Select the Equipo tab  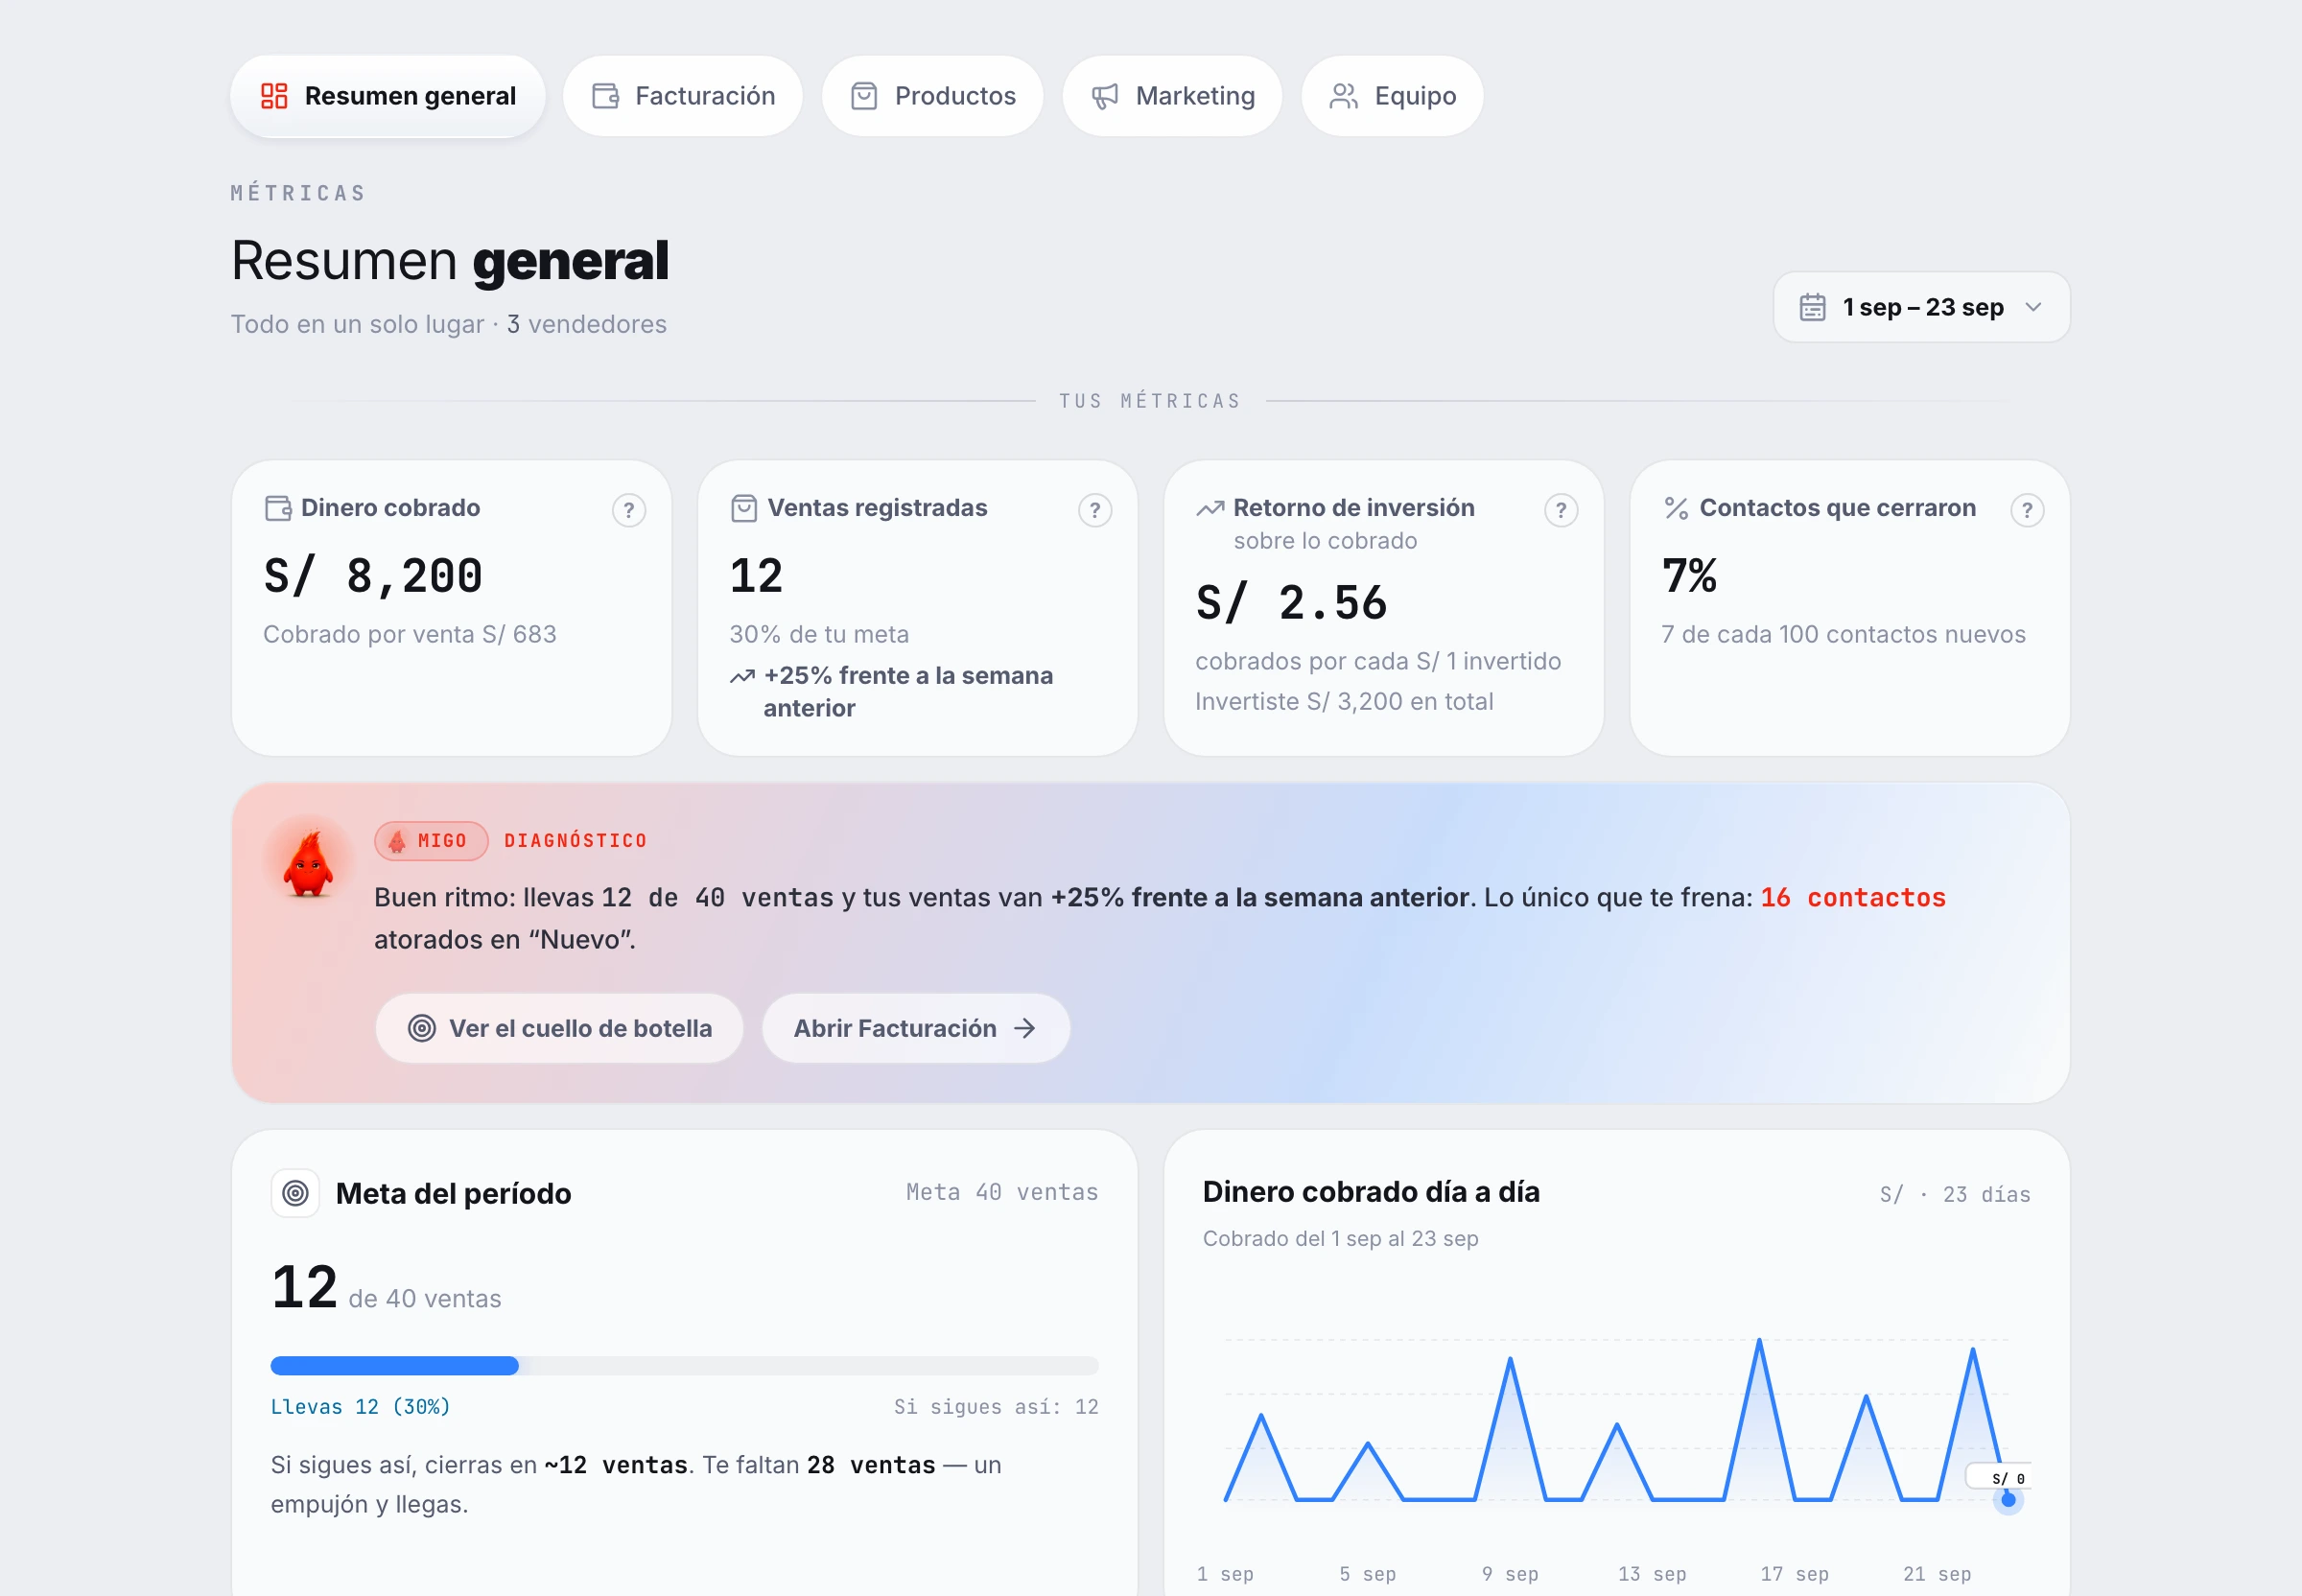(x=1392, y=96)
